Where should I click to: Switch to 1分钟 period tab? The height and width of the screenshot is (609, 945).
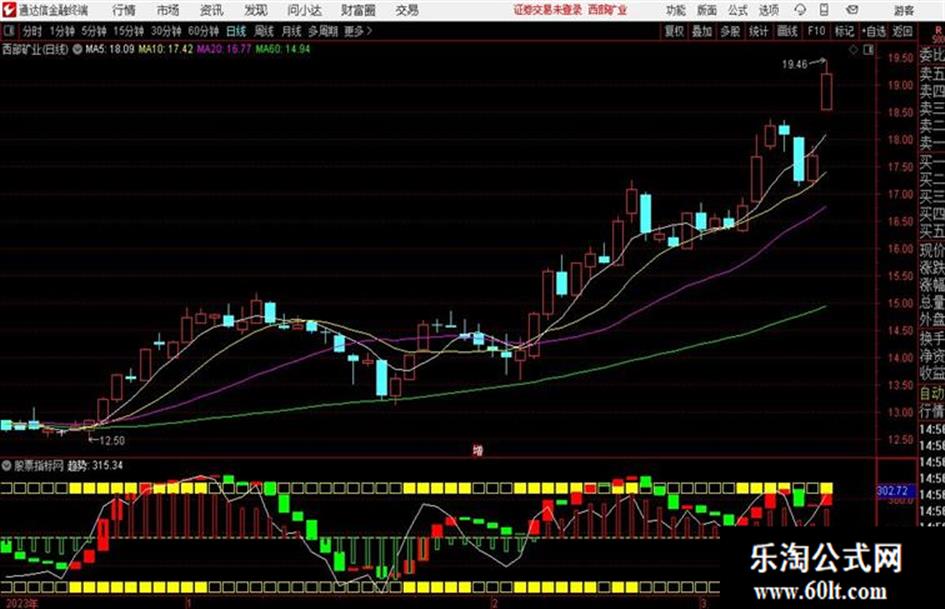(61, 31)
